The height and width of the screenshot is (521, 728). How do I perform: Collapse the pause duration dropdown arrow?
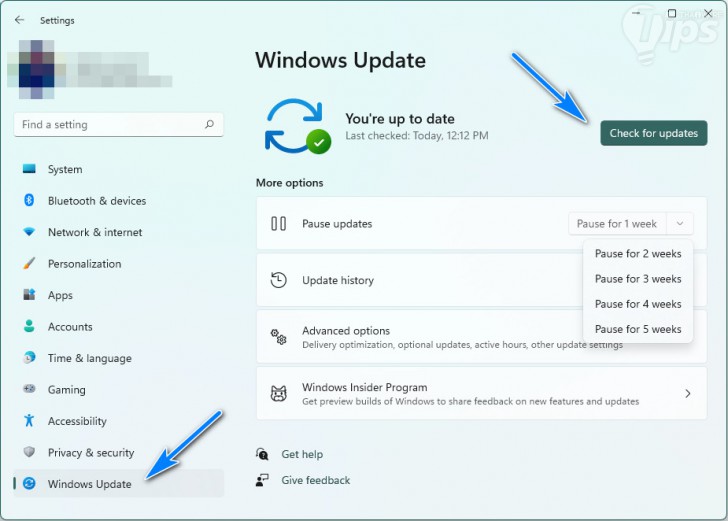pos(680,223)
